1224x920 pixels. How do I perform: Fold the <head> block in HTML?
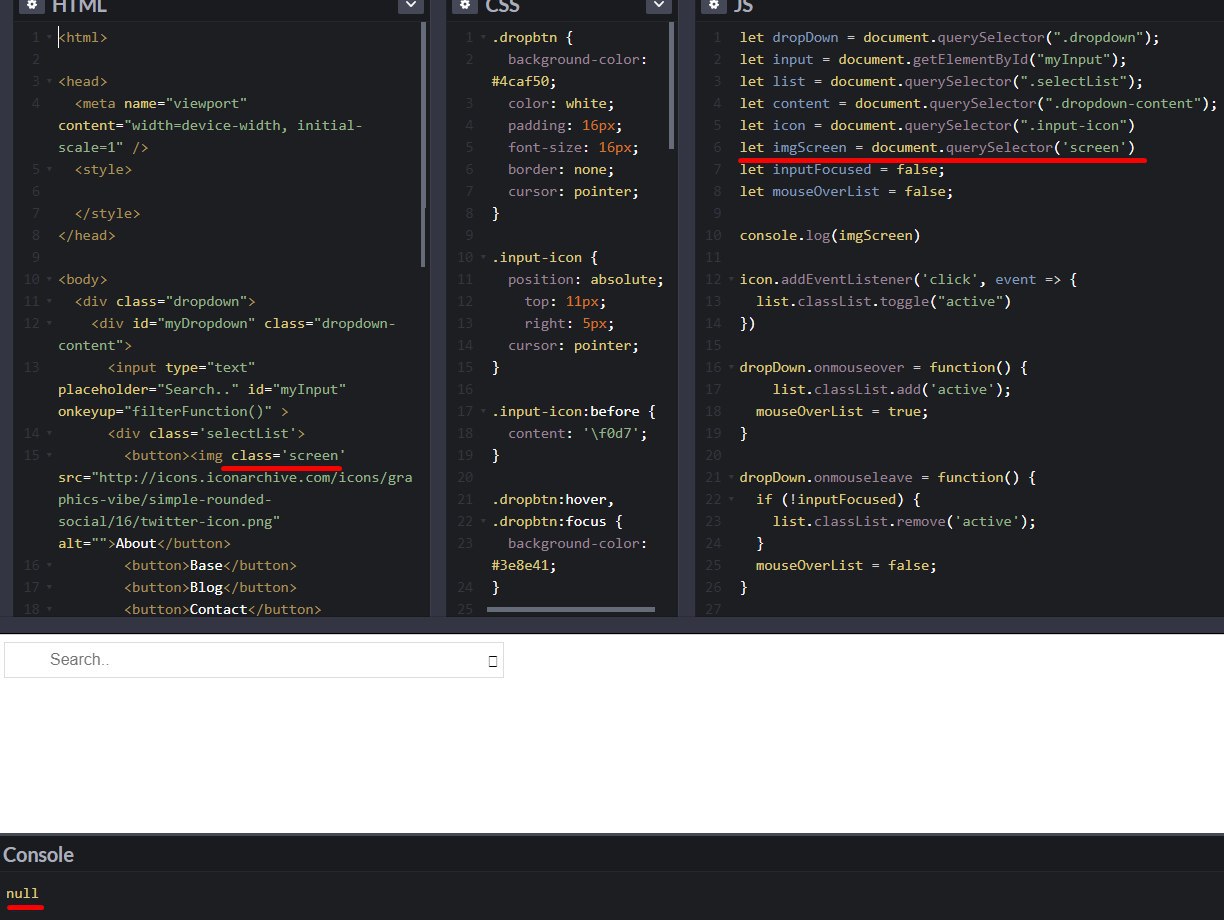tap(49, 82)
